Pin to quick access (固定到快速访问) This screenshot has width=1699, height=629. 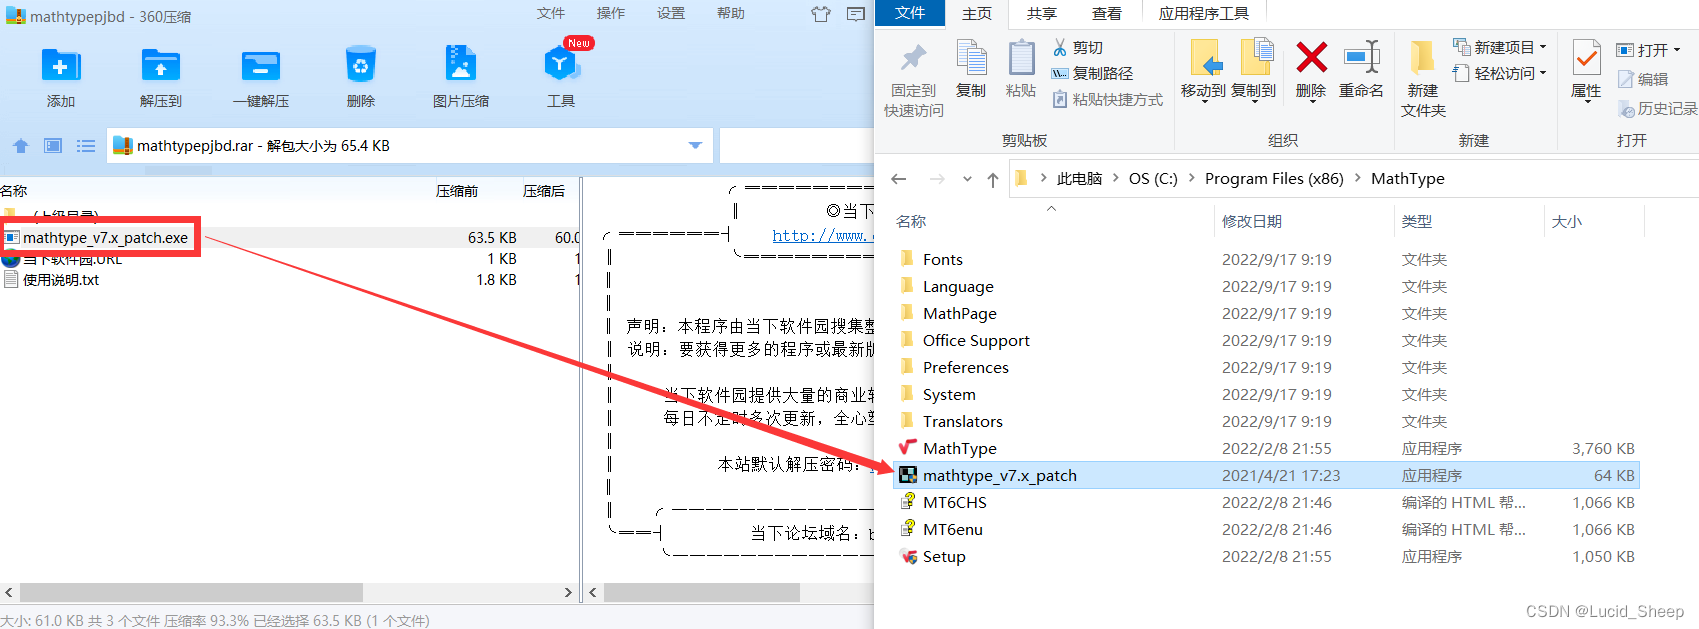(x=913, y=80)
